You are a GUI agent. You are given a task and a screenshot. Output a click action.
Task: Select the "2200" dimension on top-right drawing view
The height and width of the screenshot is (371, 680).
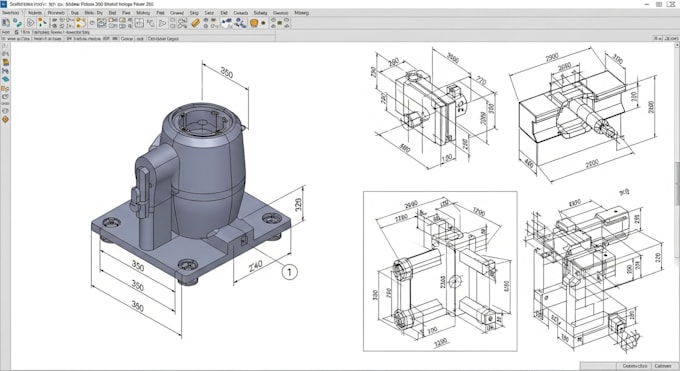(592, 164)
